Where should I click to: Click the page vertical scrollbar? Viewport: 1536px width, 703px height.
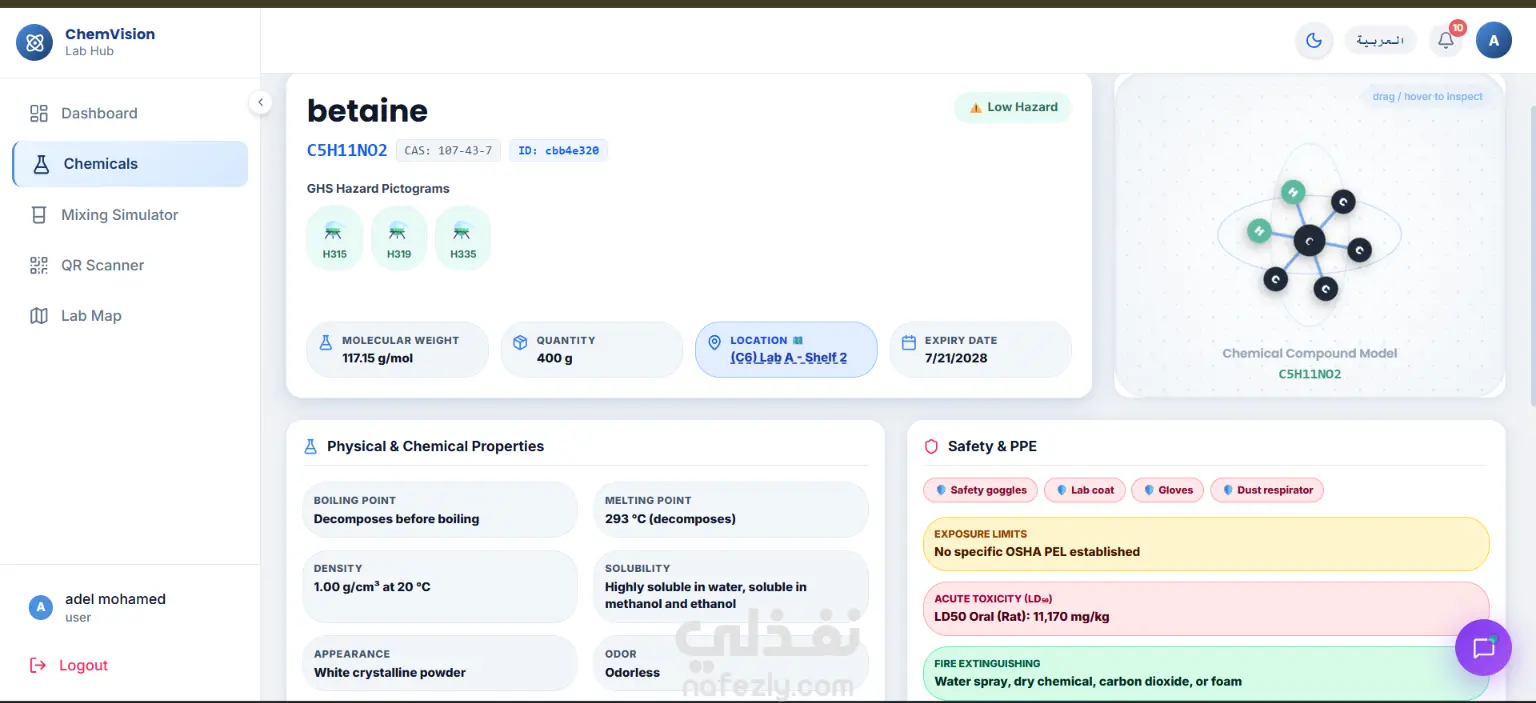[1531, 250]
